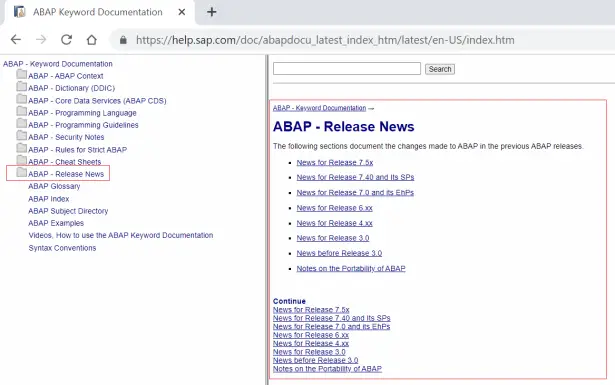Open a new browser tab with the plus
Screen dimensions: 615x385
pos(212,12)
